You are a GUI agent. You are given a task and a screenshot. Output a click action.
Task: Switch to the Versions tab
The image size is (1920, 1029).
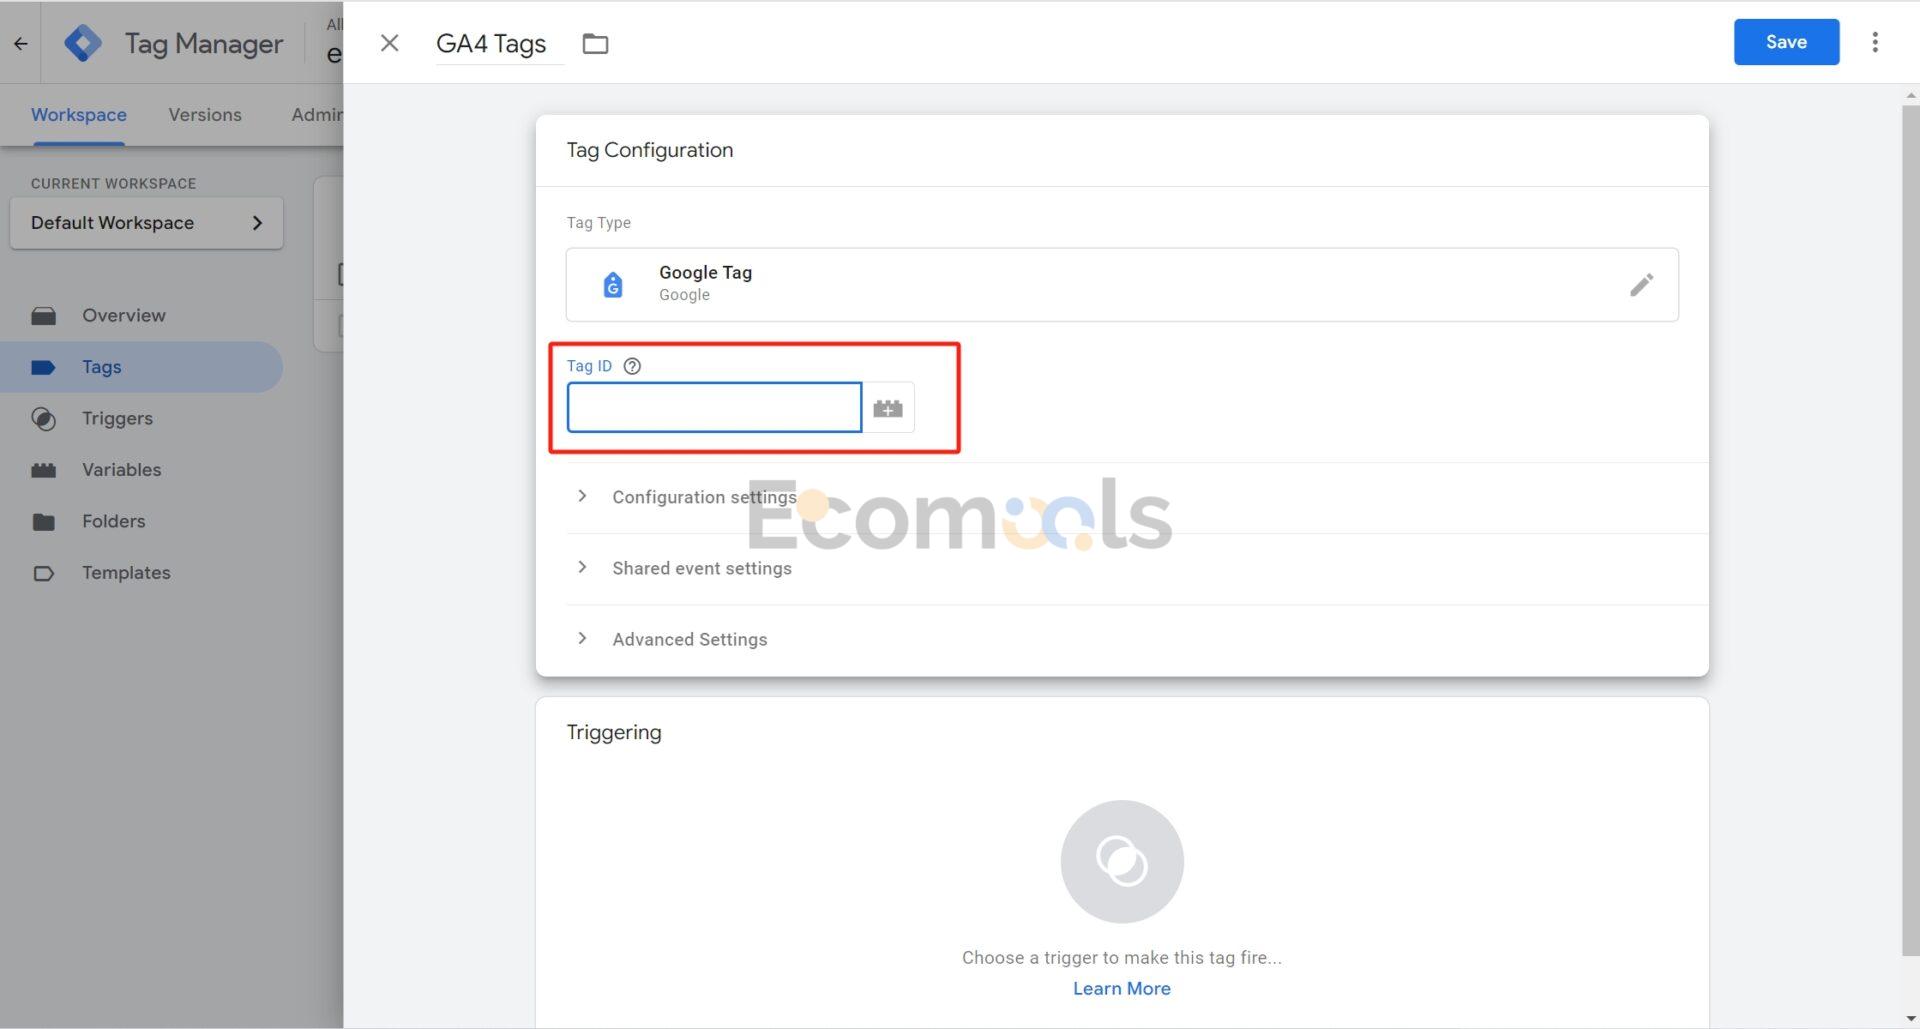205,115
